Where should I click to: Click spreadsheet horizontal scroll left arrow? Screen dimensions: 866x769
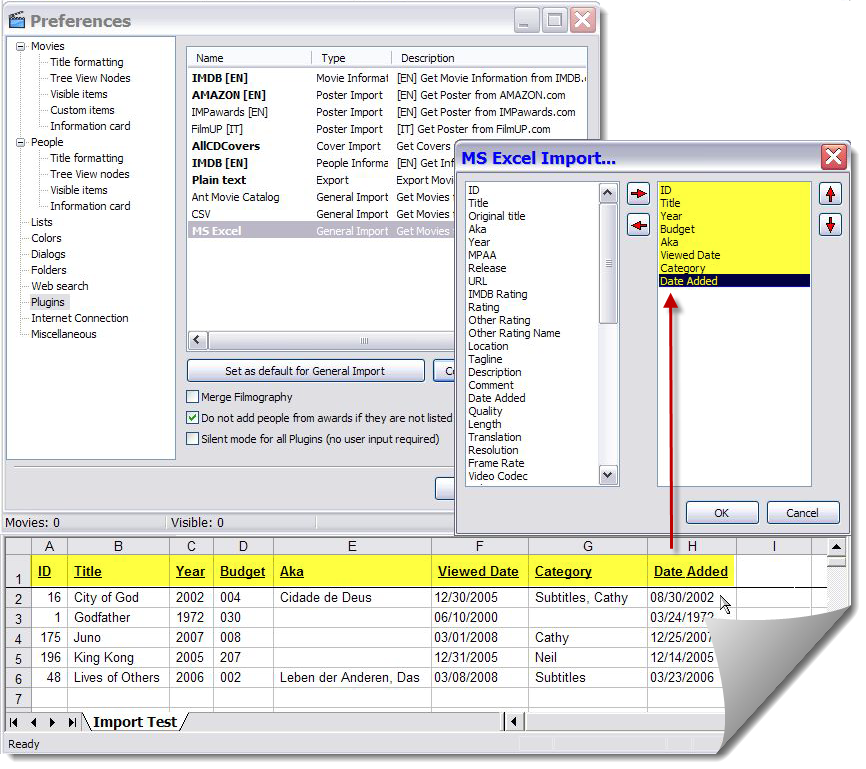tap(515, 721)
